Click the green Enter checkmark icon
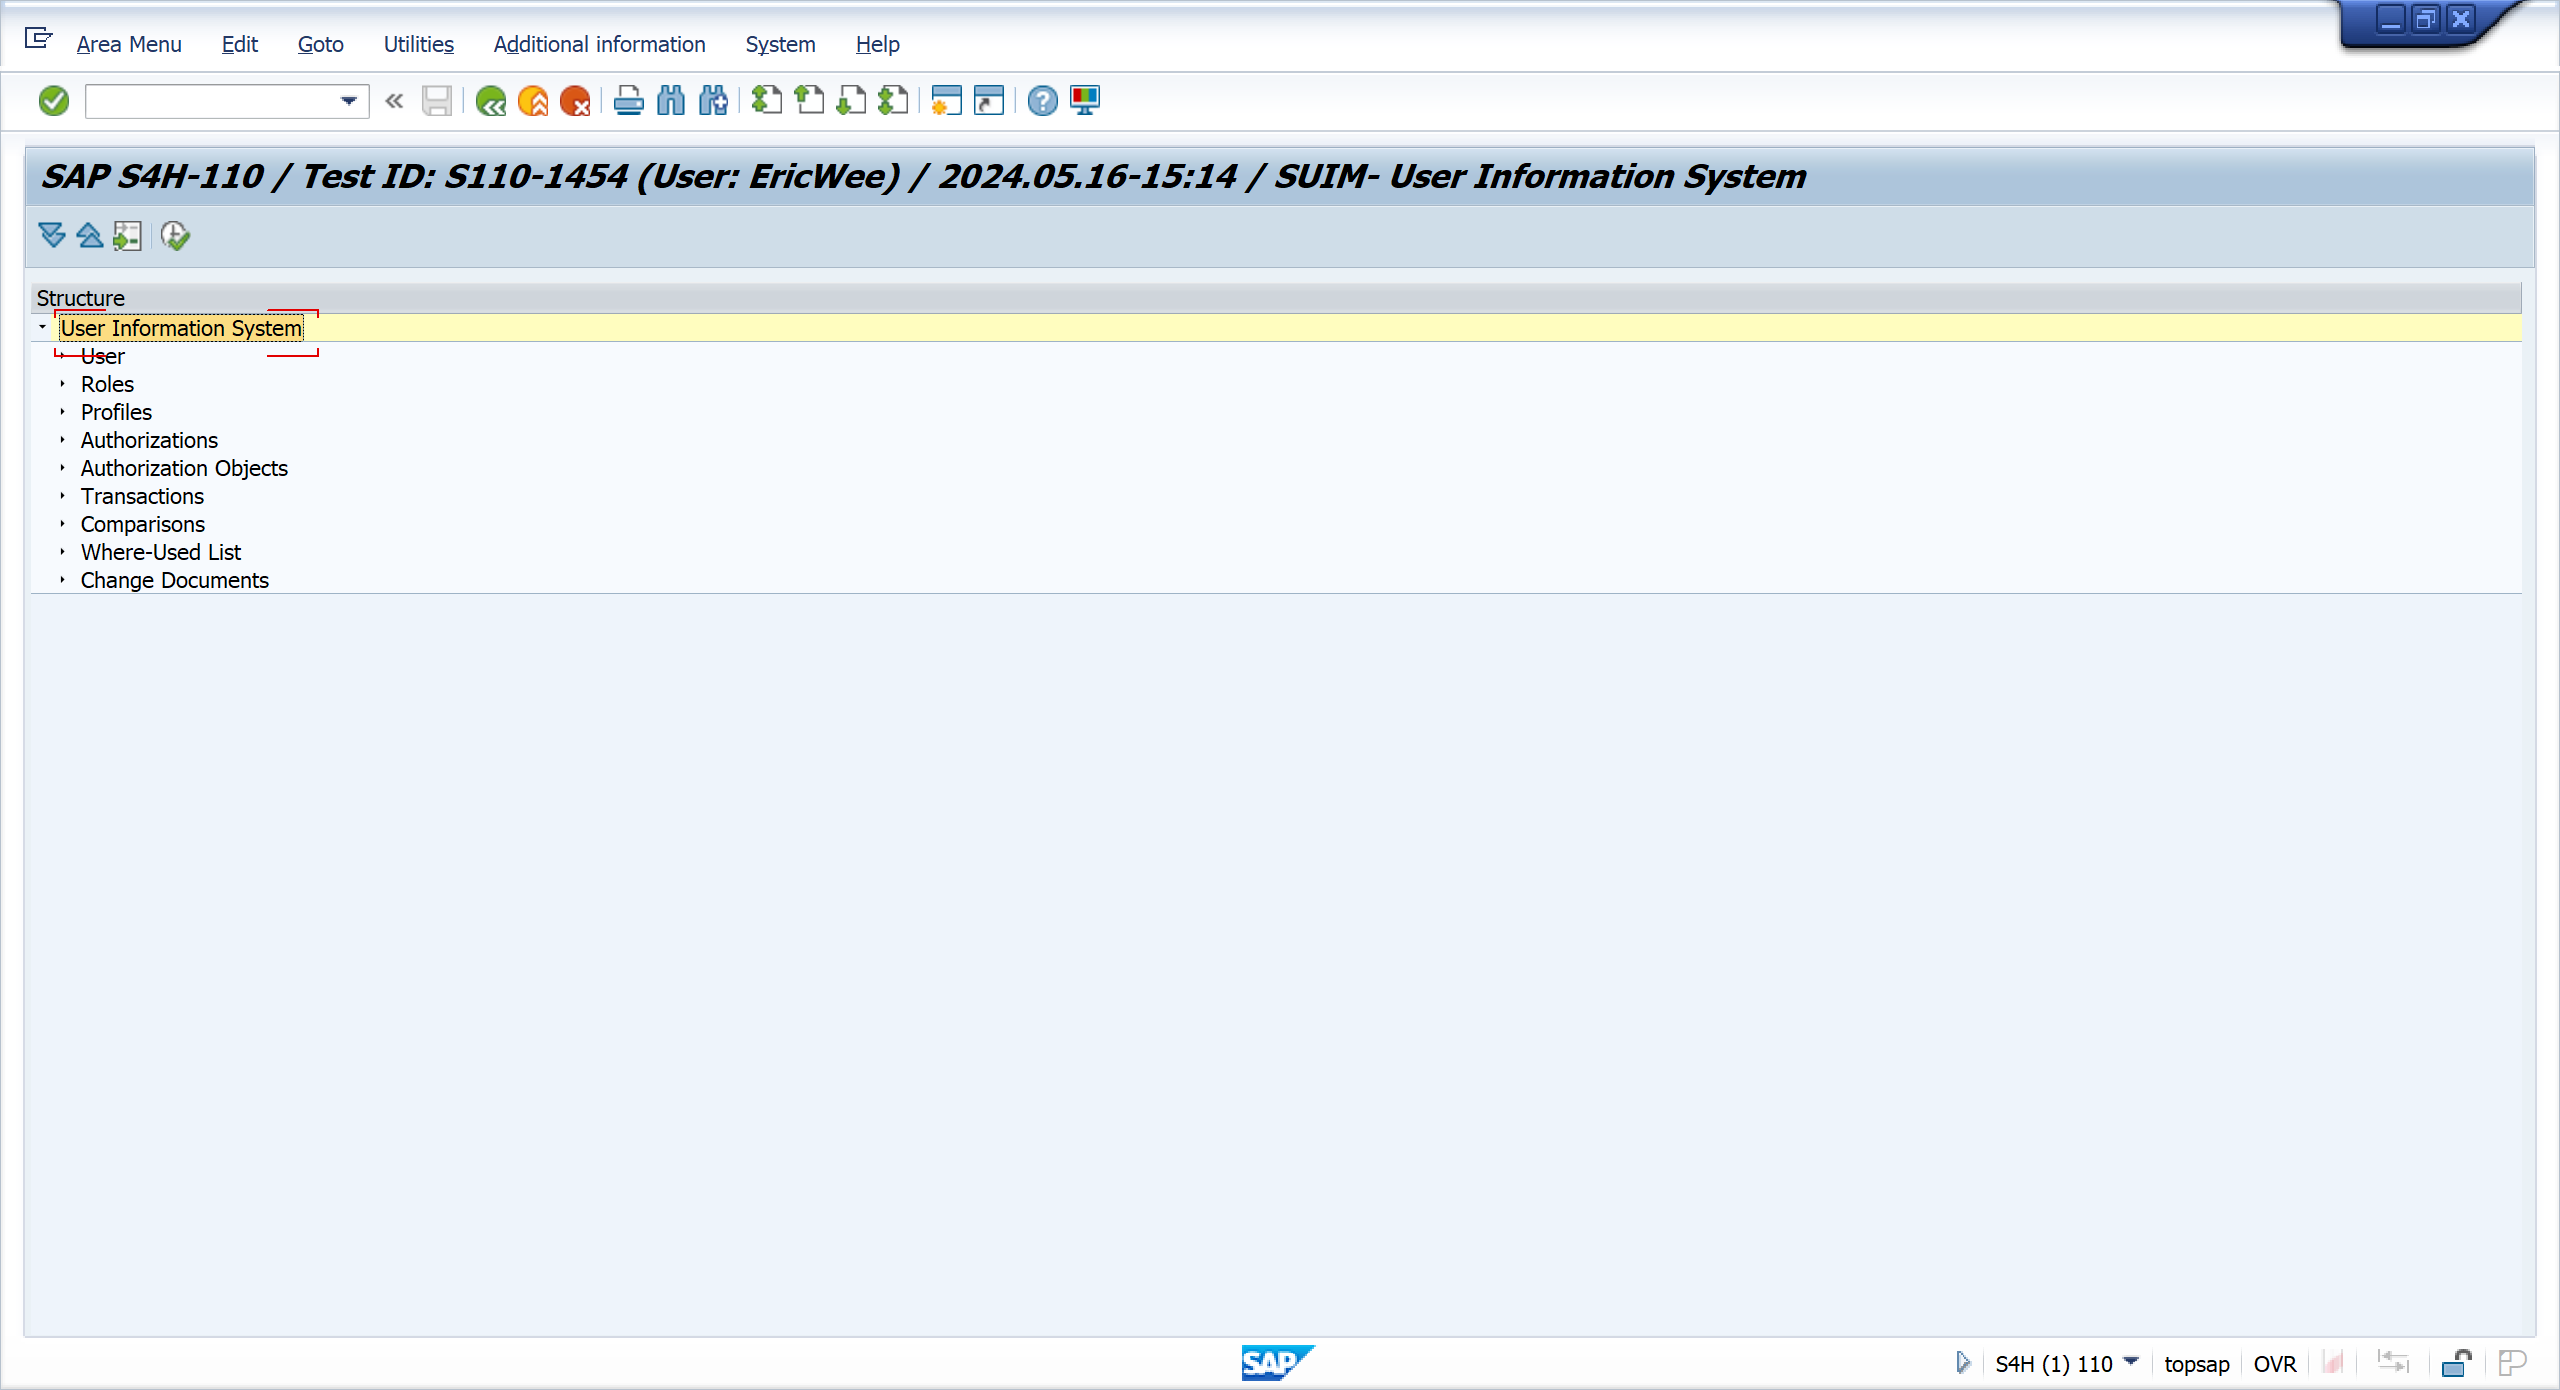This screenshot has width=2560, height=1390. (54, 101)
